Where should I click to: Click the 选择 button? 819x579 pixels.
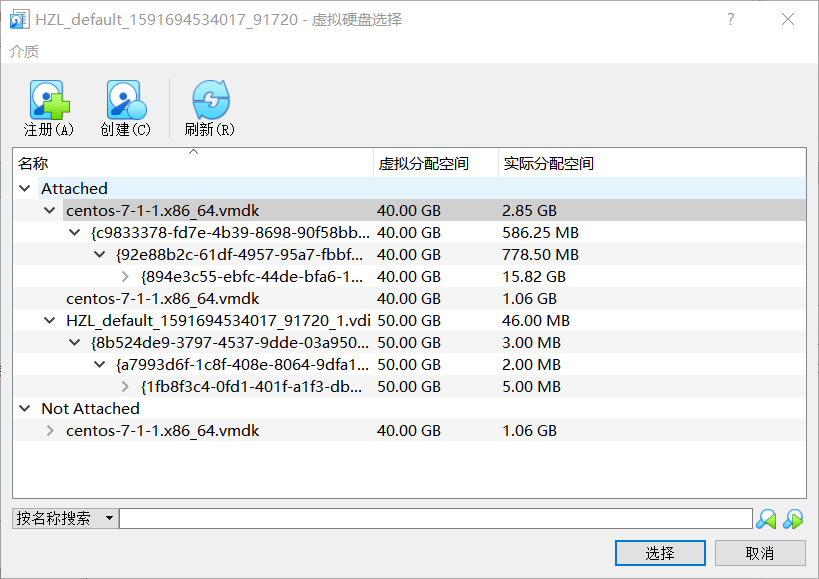pyautogui.click(x=660, y=553)
